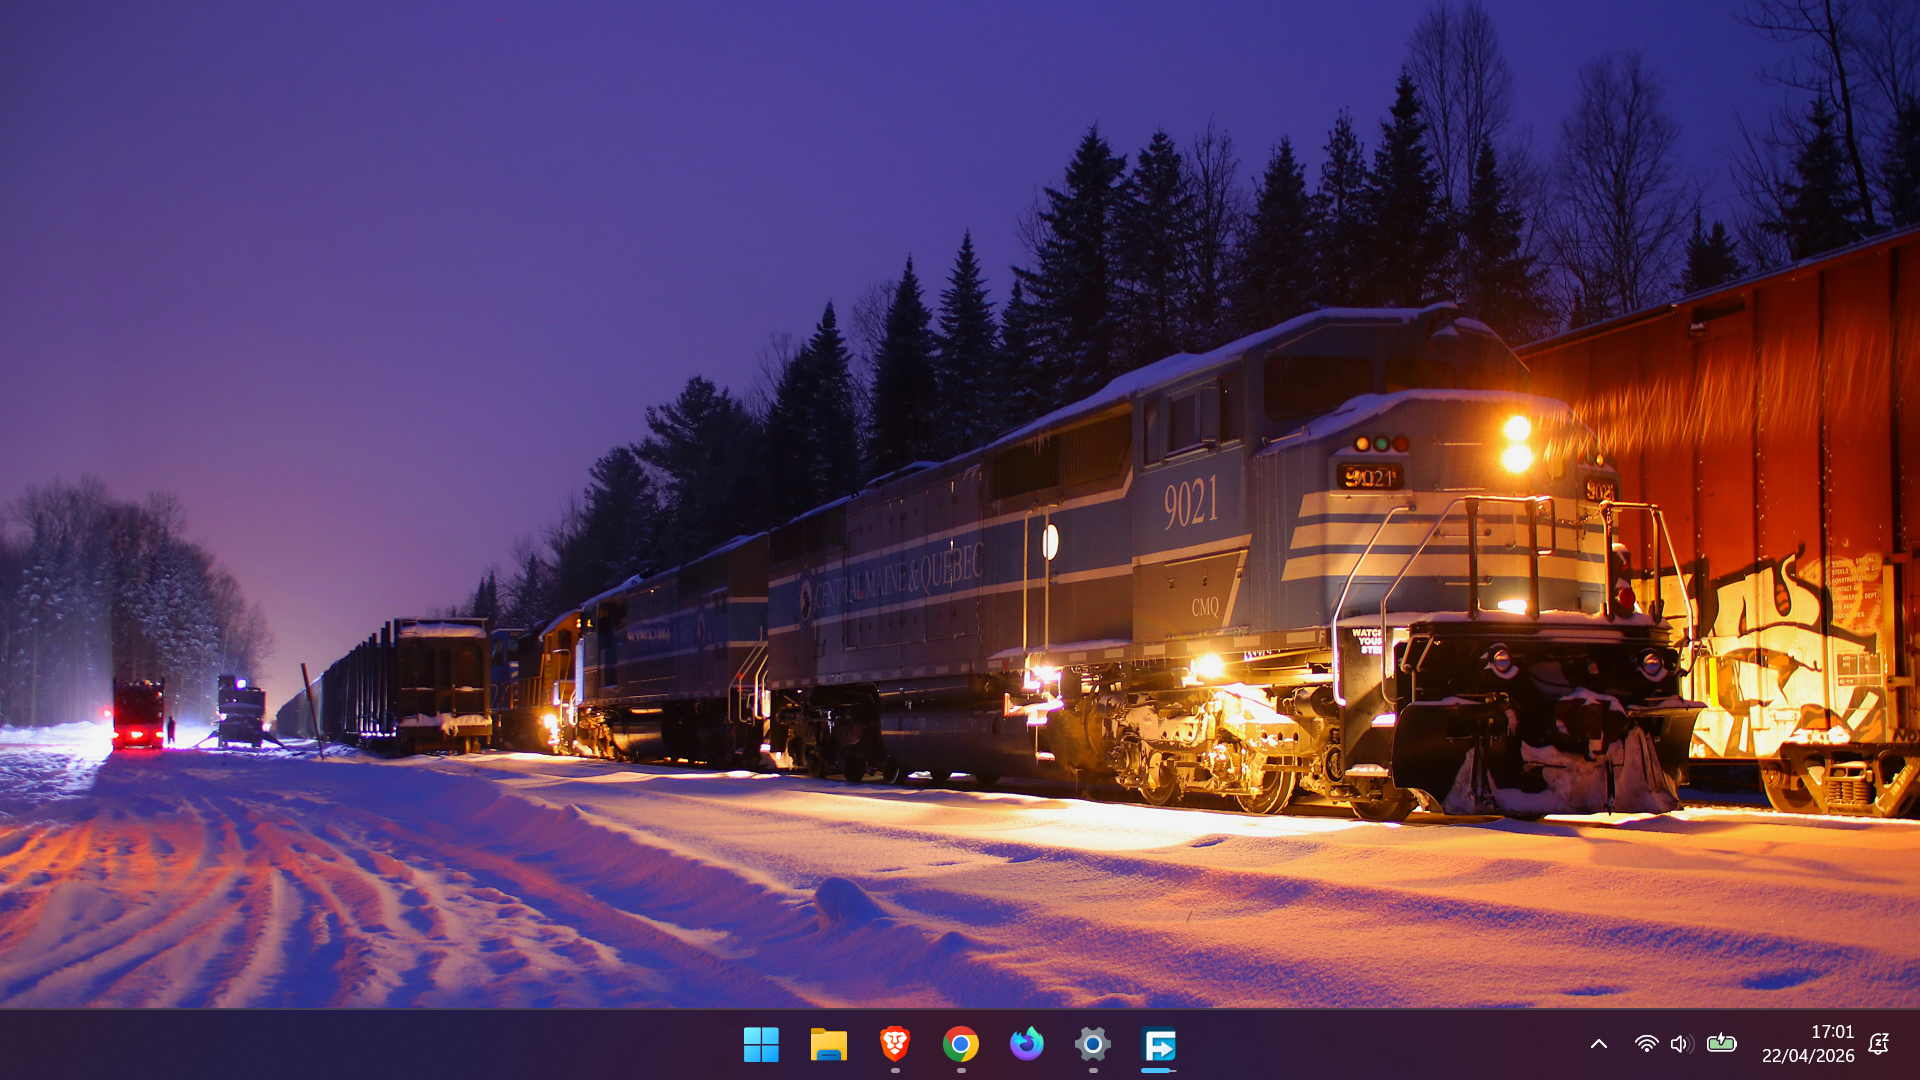1920x1080 pixels.
Task: Open File Explorer from the taskbar
Action: 828,1045
